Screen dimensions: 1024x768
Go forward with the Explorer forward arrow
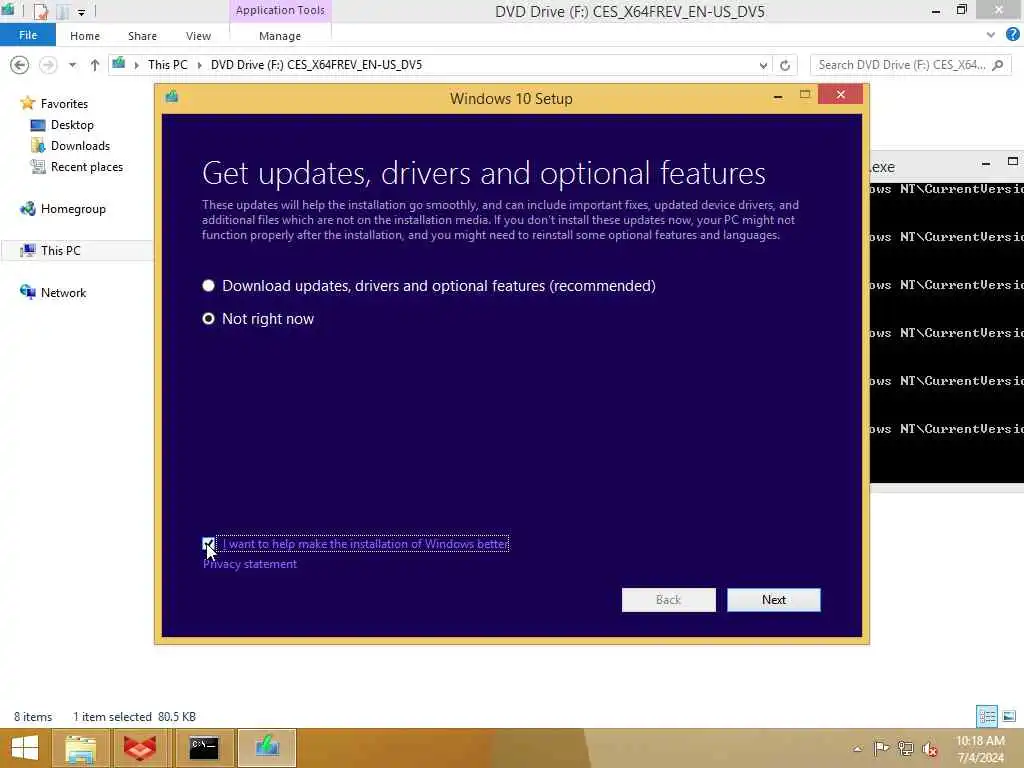point(48,65)
